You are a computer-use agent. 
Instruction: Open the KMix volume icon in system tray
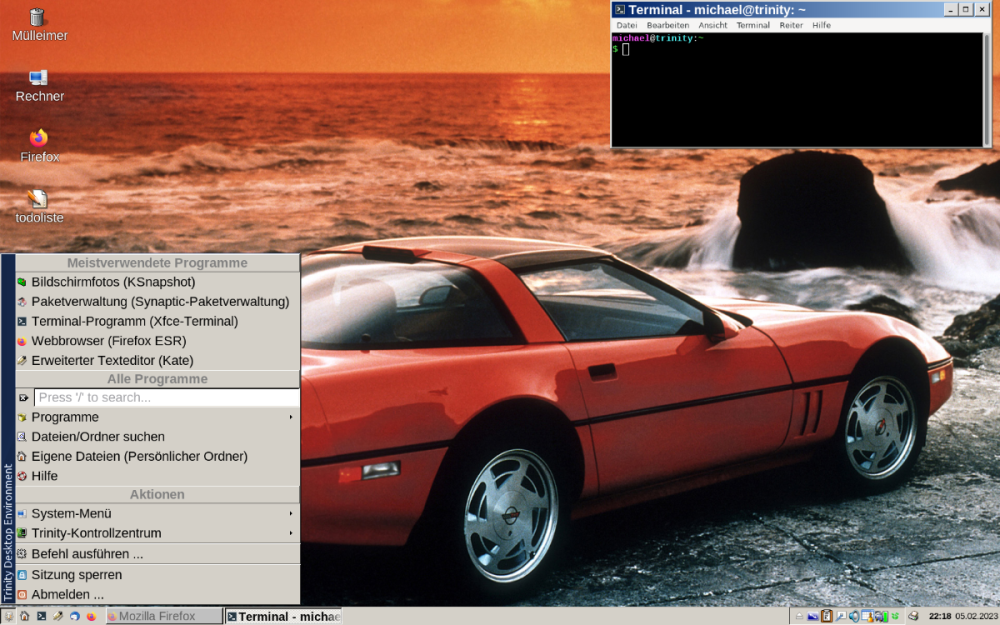(854, 615)
